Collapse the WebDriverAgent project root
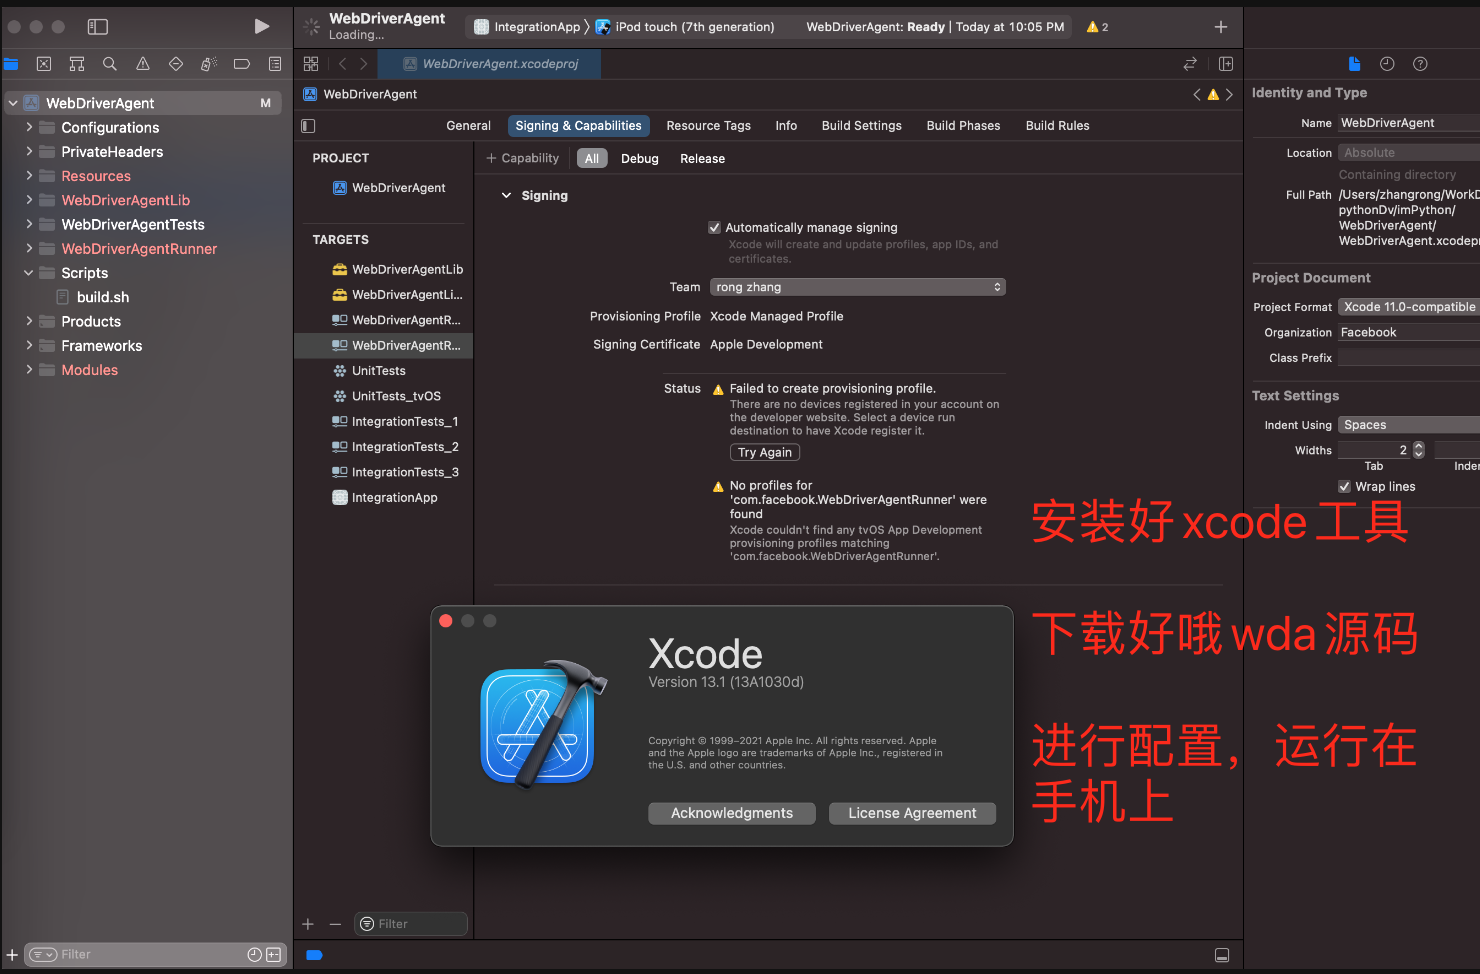 coord(13,103)
